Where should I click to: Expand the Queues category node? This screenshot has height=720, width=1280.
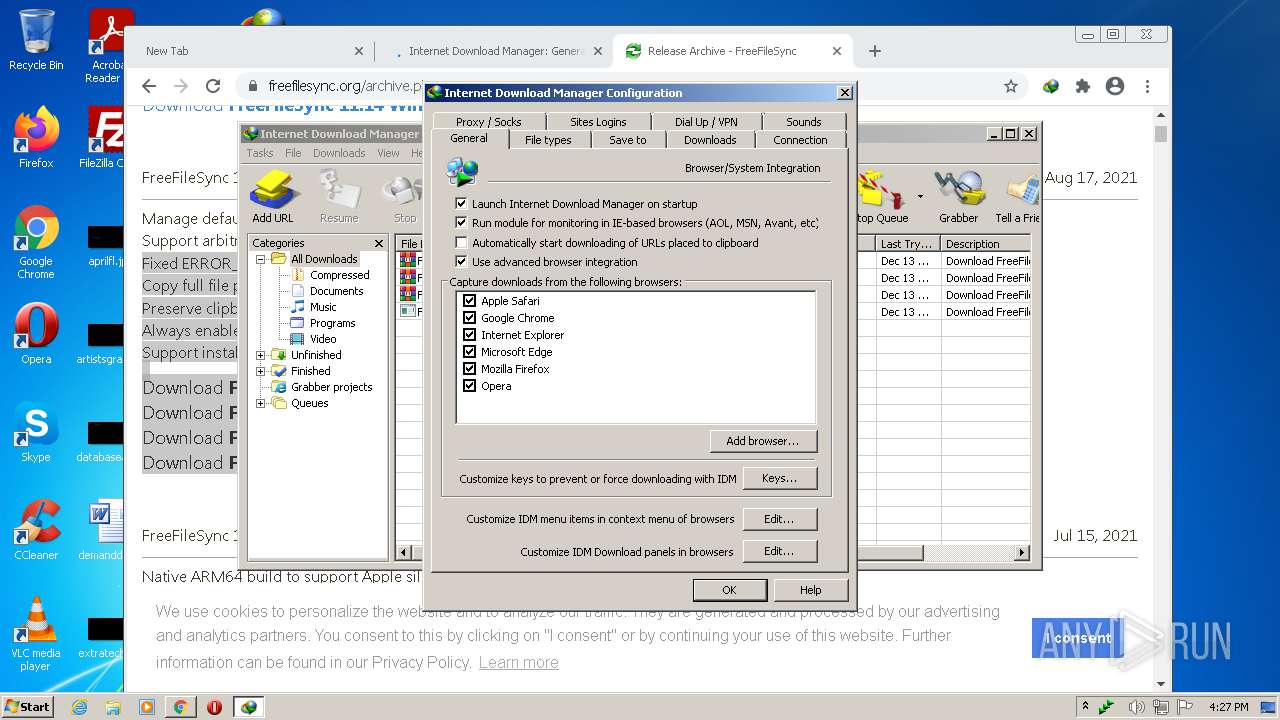pyautogui.click(x=261, y=403)
